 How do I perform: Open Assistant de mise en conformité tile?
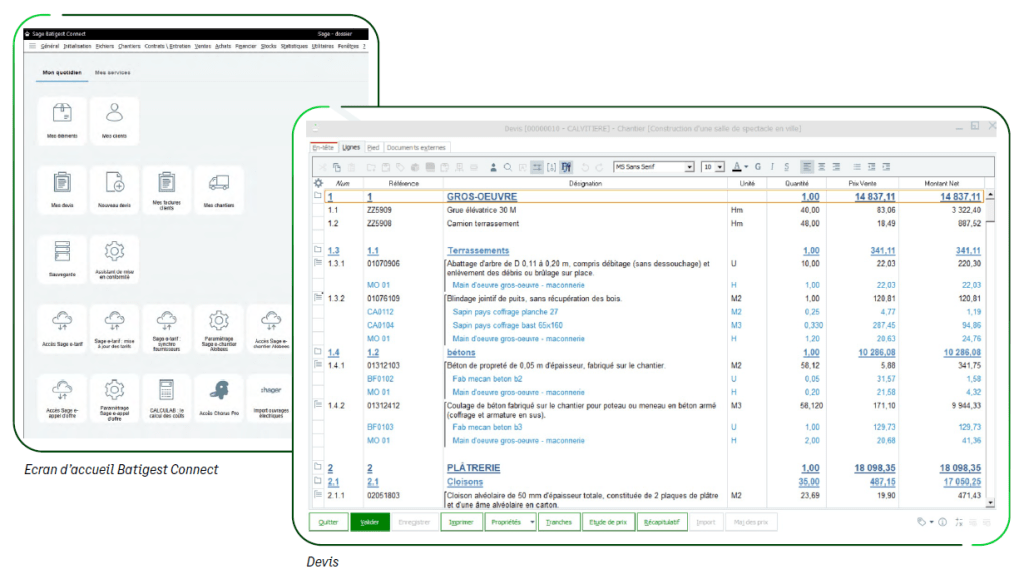pyautogui.click(x=114, y=259)
